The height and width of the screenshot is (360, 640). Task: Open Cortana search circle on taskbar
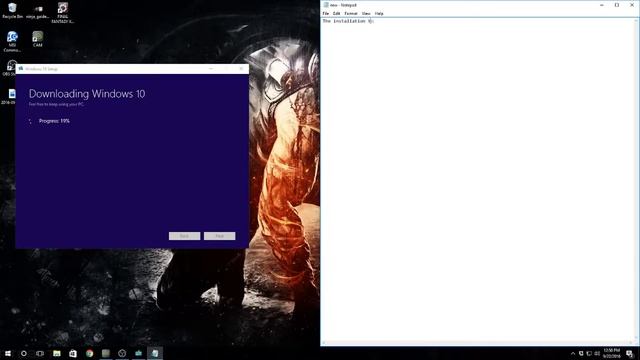tap(24, 353)
